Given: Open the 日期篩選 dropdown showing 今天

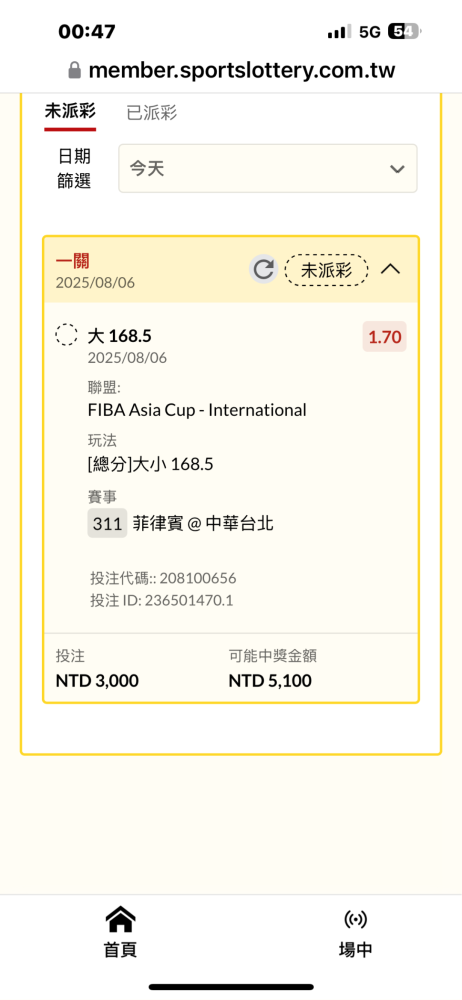Looking at the screenshot, I should tap(267, 168).
